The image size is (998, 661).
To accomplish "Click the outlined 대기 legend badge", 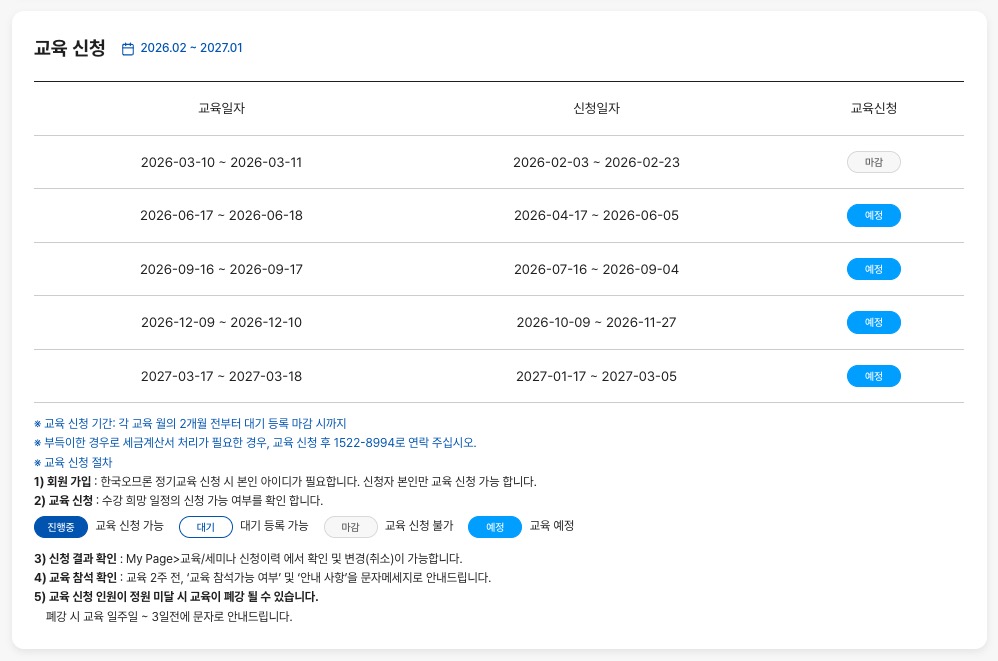I will 206,526.
